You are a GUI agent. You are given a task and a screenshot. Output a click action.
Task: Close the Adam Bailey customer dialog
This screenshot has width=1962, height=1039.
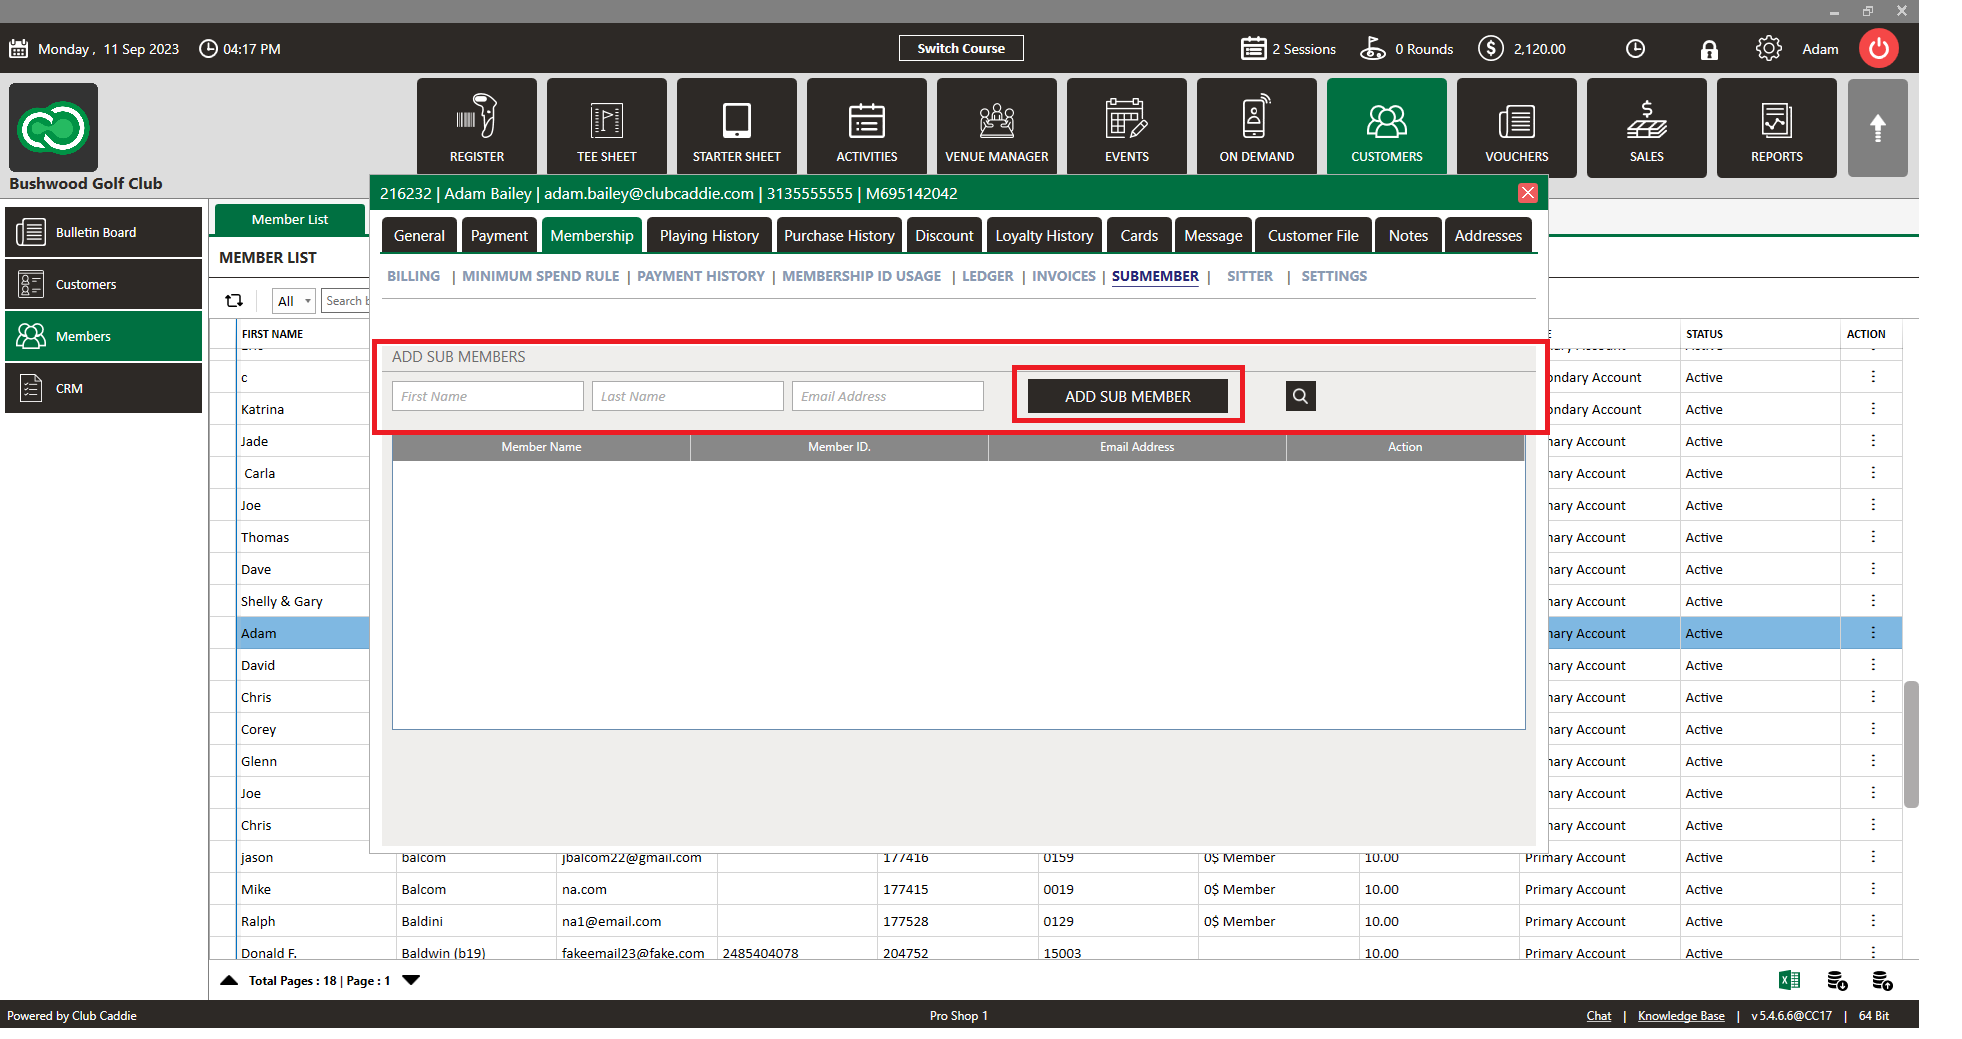pyautogui.click(x=1527, y=193)
